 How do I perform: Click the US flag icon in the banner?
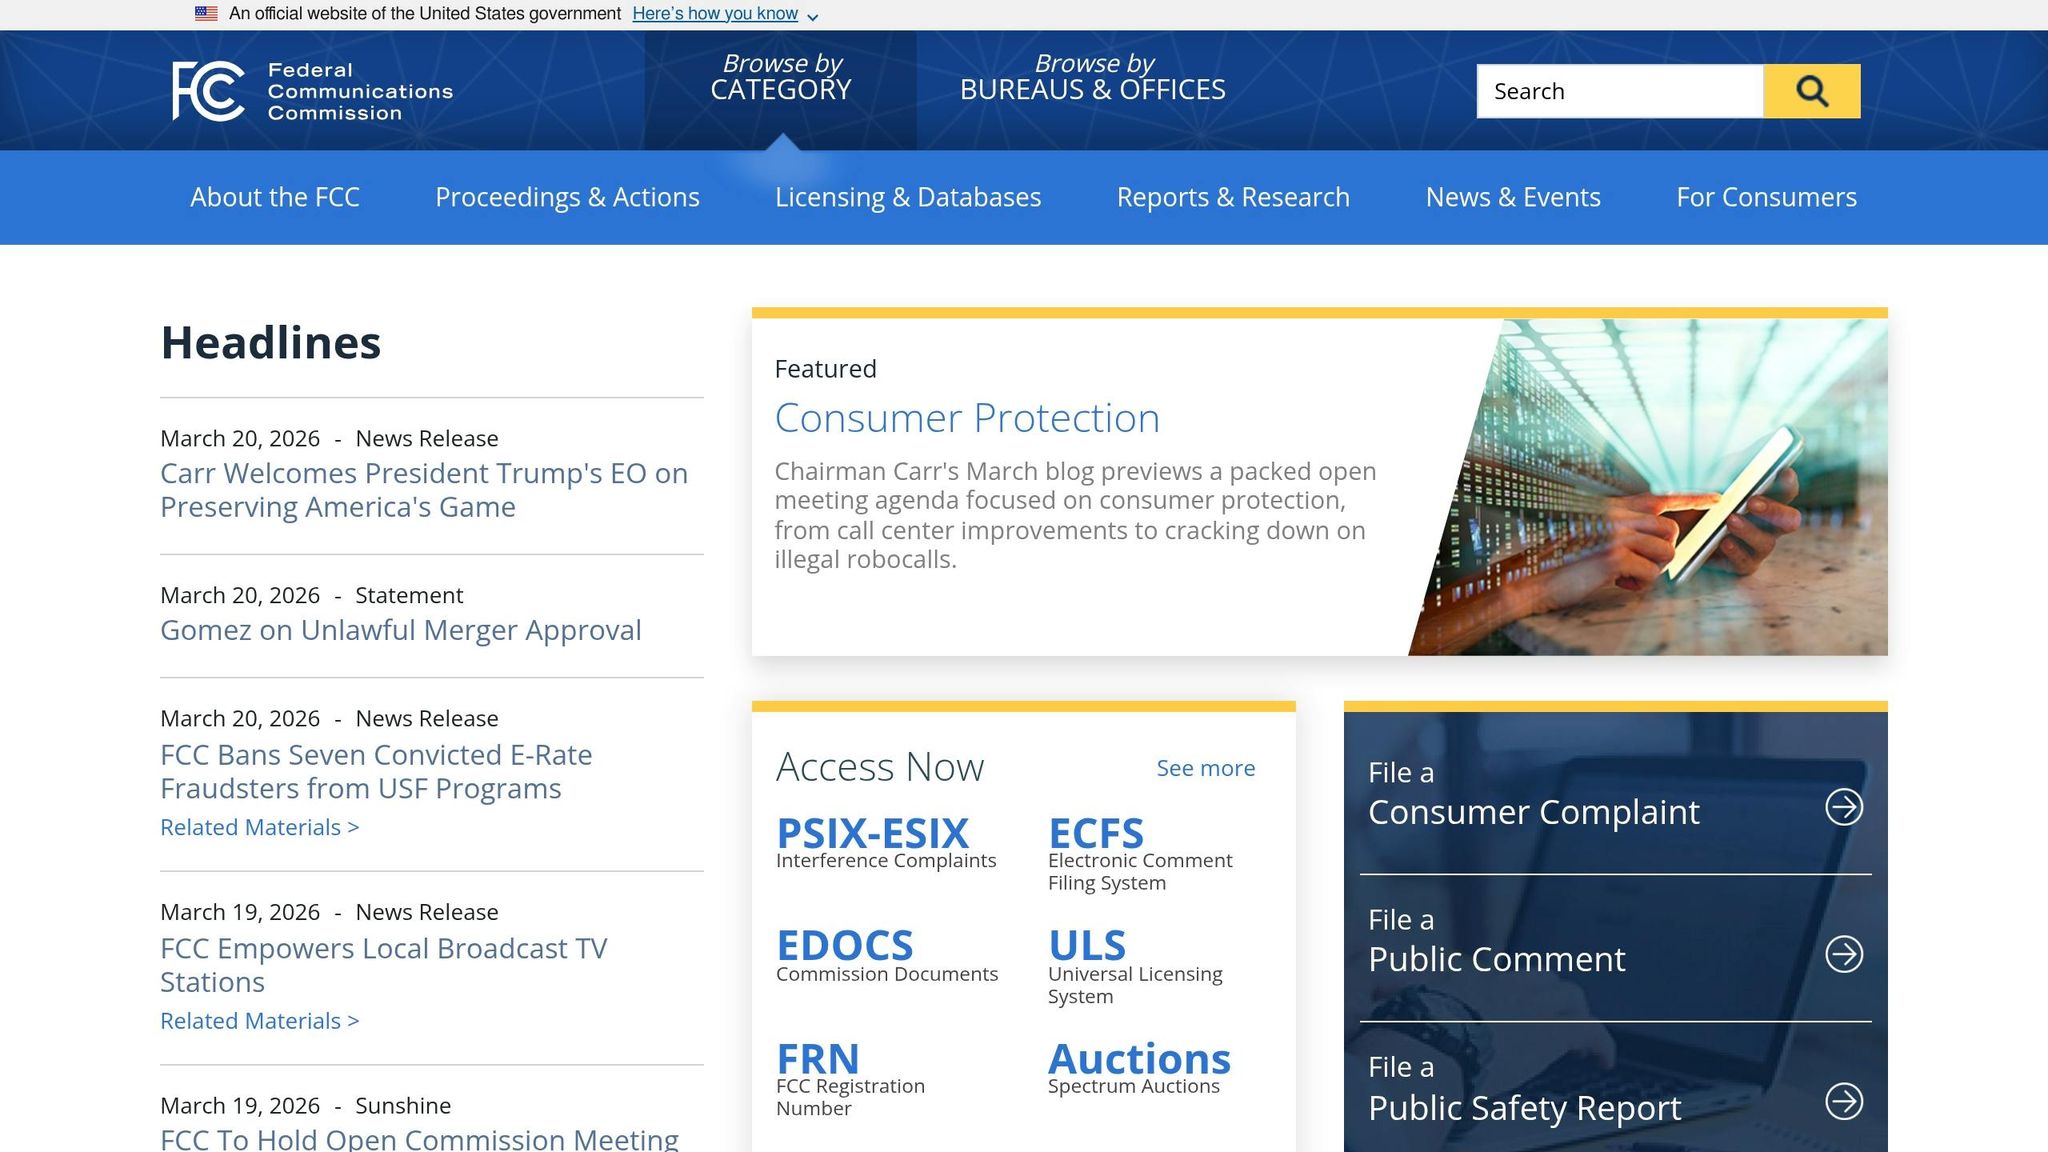tap(207, 13)
